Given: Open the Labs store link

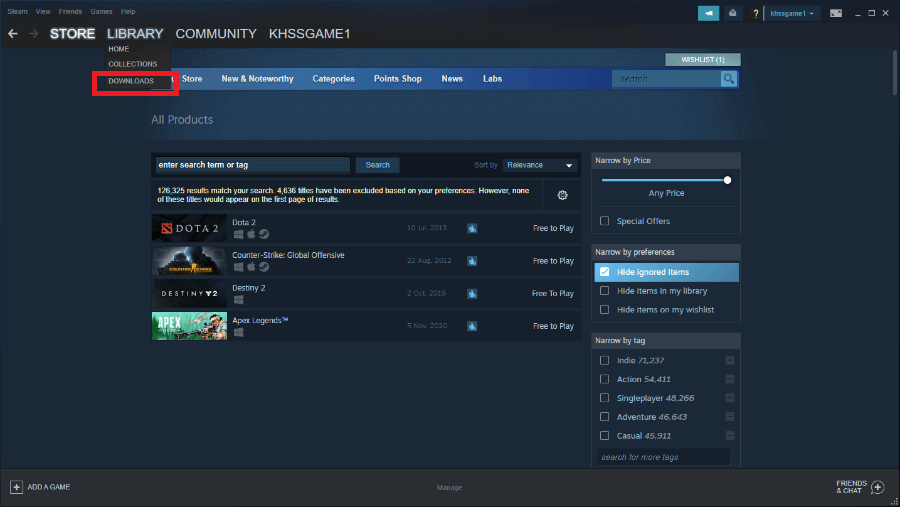Looking at the screenshot, I should (492, 79).
